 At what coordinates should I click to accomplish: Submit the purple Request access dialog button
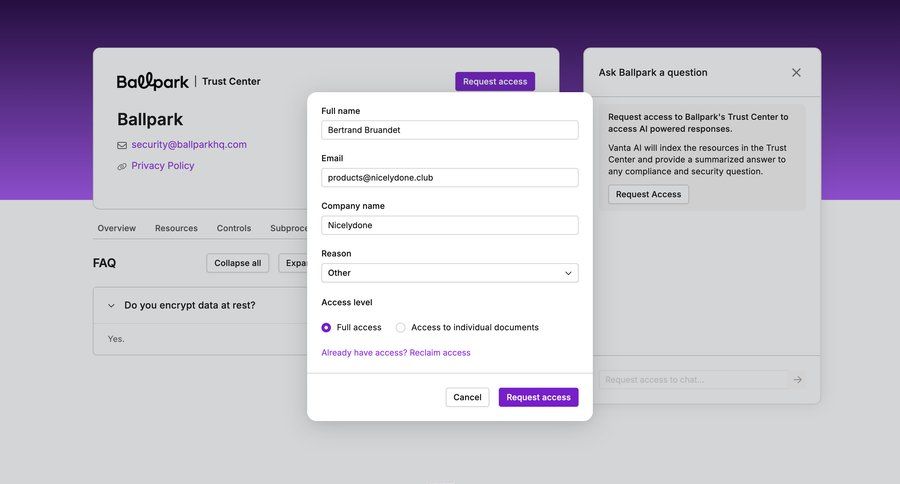(538, 397)
